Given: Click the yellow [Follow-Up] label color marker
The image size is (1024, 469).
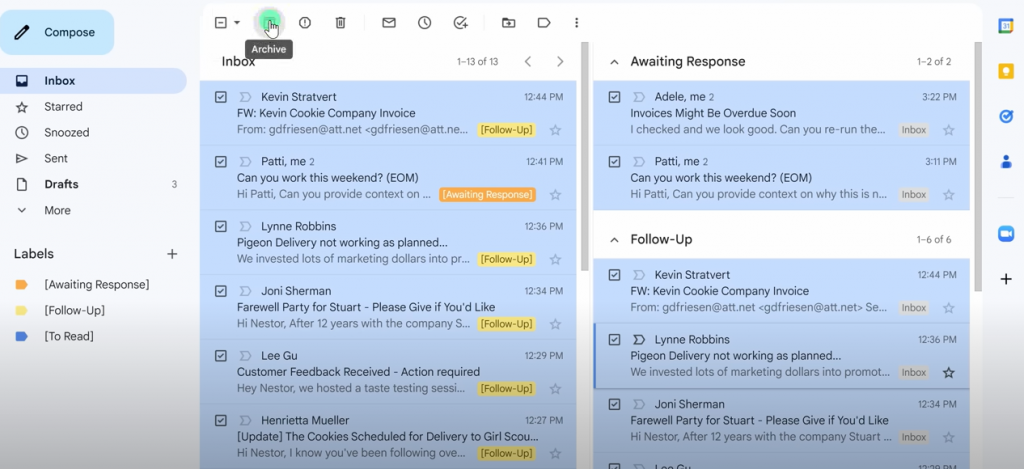Looking at the screenshot, I should pos(22,311).
